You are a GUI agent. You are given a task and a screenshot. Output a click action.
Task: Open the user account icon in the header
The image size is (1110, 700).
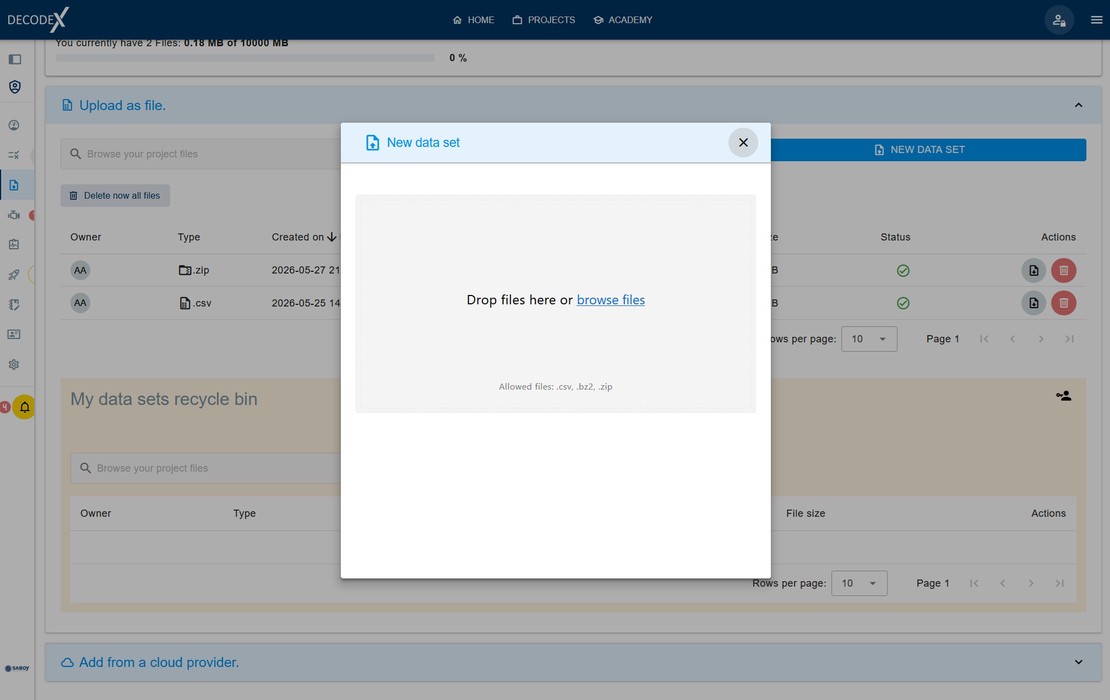click(1059, 20)
